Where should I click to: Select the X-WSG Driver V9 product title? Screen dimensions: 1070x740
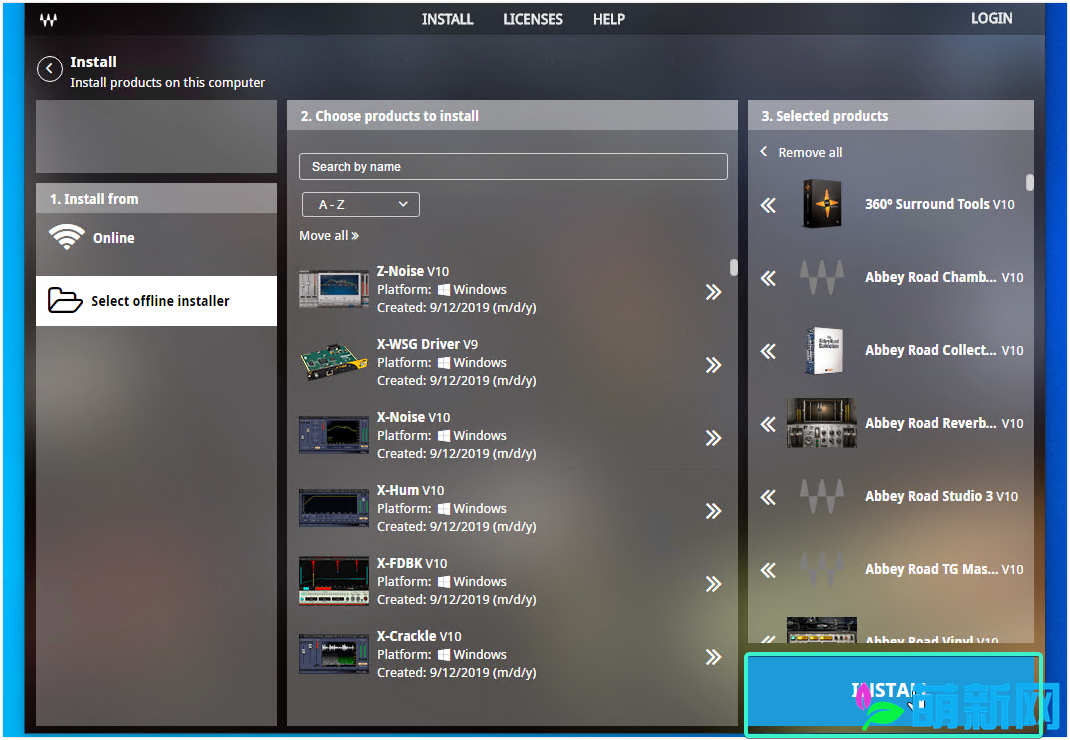427,344
